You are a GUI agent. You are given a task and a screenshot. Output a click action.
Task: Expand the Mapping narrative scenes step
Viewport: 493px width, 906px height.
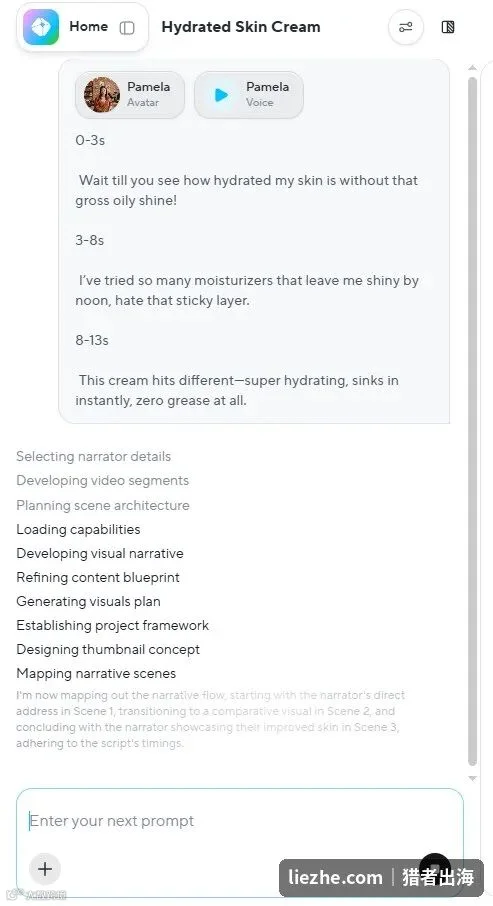[x=96, y=673]
